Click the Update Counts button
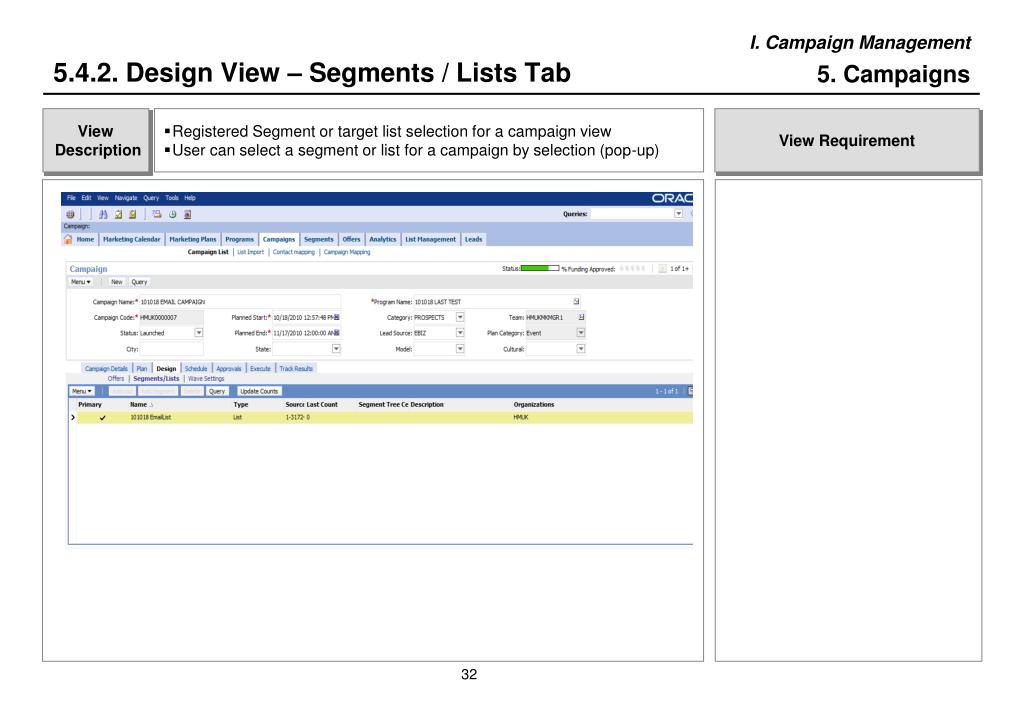The width and height of the screenshot is (1023, 708). (x=258, y=392)
